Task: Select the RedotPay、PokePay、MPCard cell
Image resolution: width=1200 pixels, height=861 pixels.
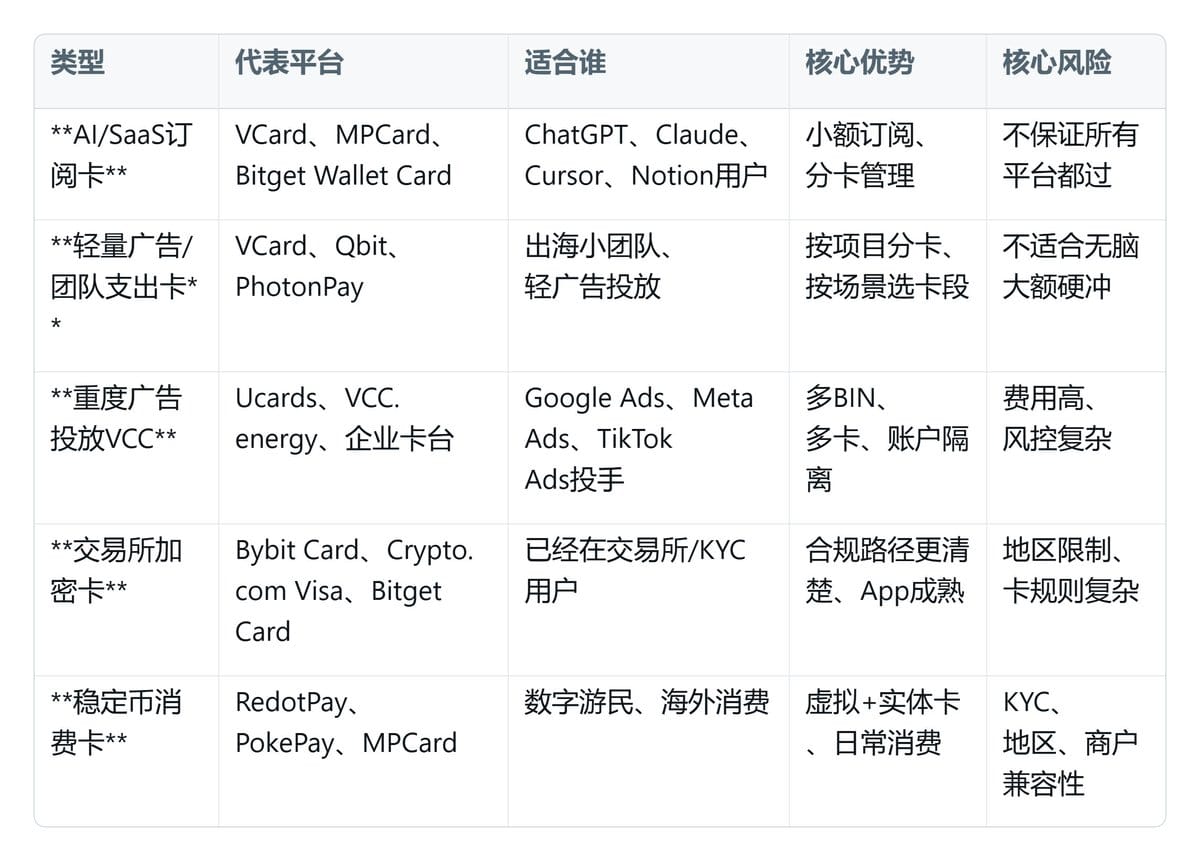Action: click(x=363, y=751)
